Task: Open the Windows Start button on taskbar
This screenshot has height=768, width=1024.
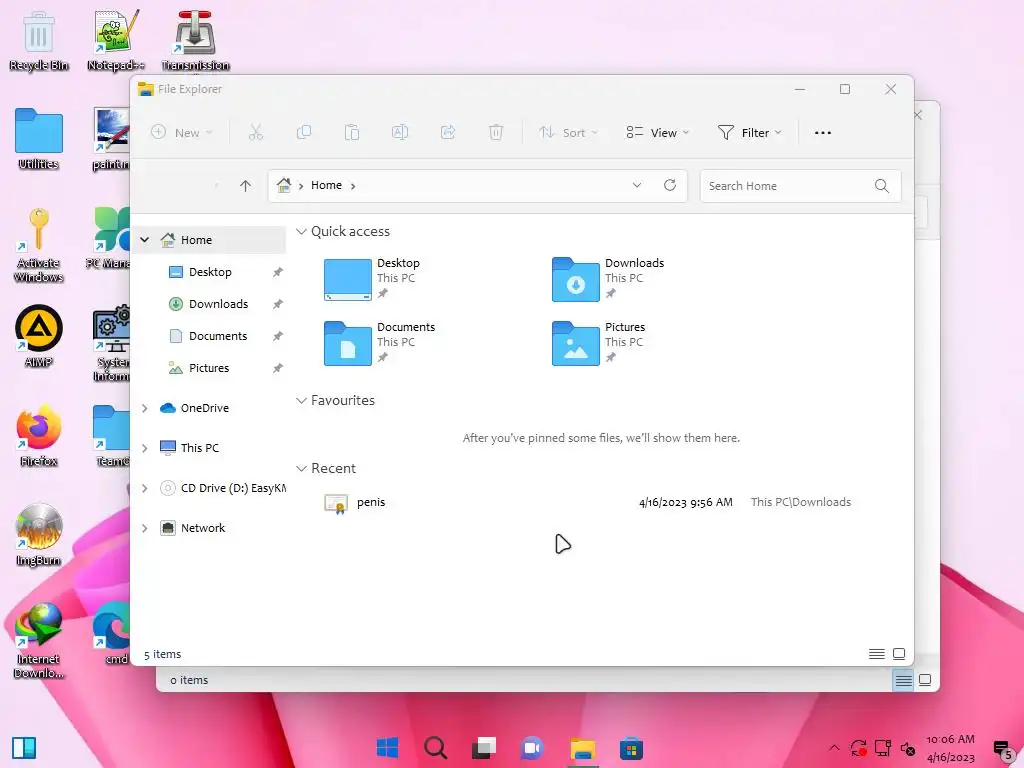Action: pos(387,748)
